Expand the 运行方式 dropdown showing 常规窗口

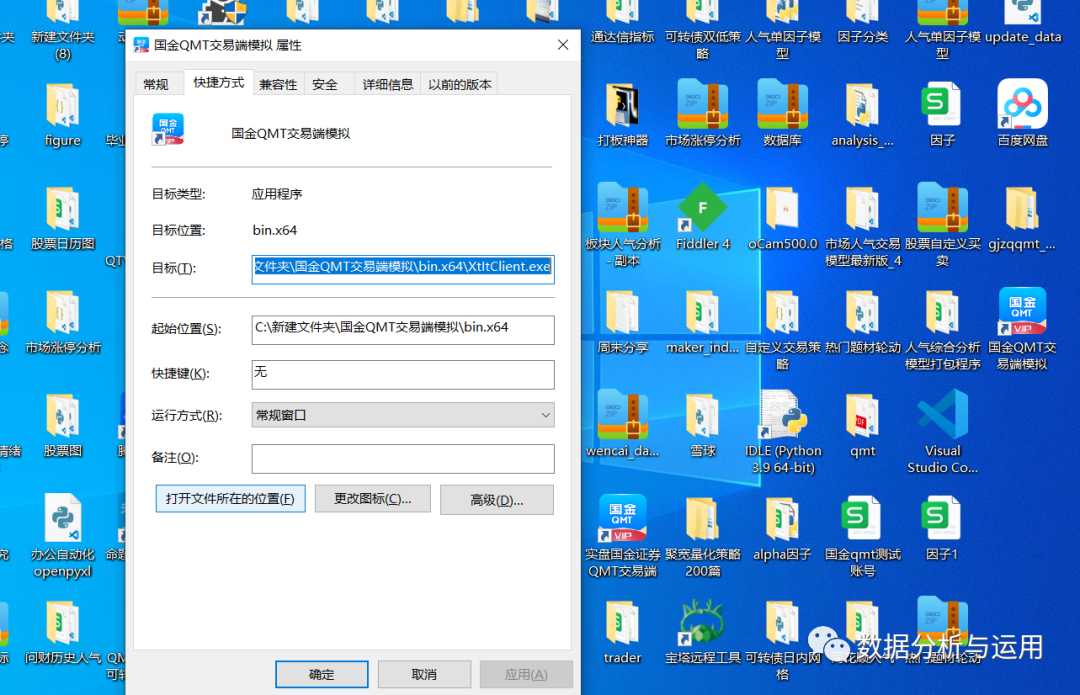coord(403,415)
